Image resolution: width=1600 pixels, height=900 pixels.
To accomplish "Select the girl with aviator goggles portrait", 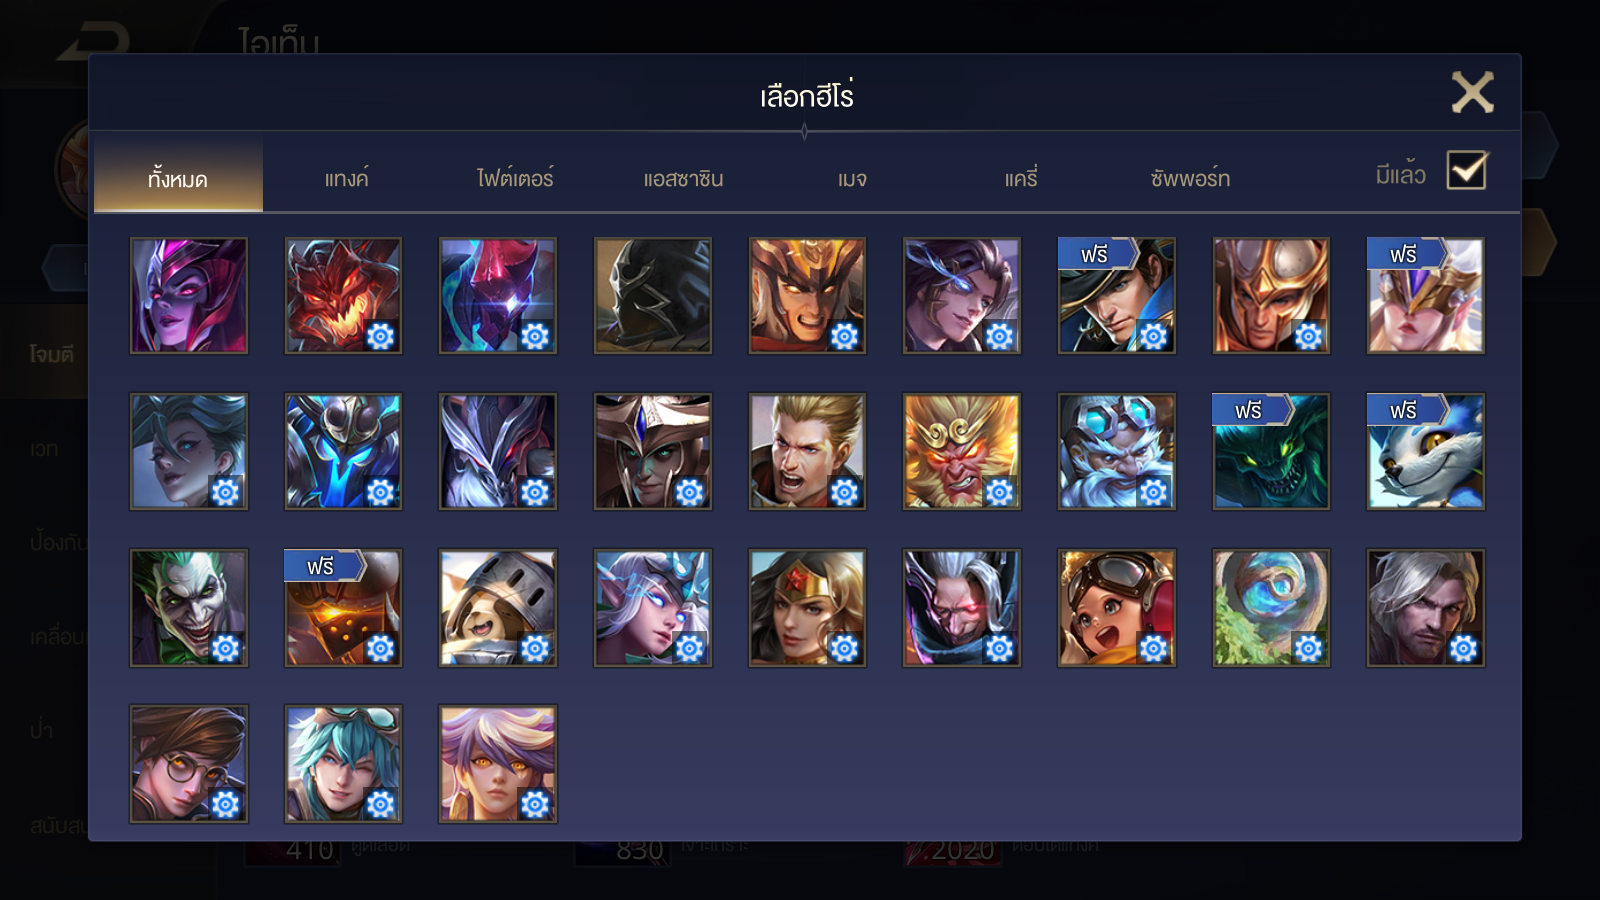I will tap(1117, 607).
